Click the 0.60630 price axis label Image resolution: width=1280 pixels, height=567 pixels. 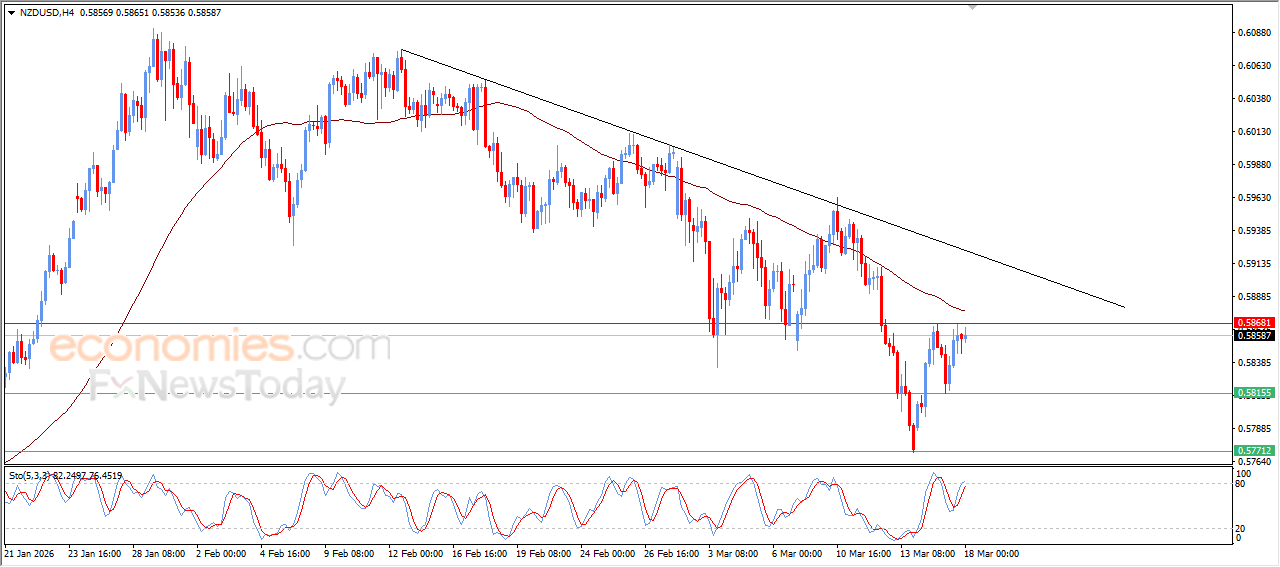coord(1254,66)
